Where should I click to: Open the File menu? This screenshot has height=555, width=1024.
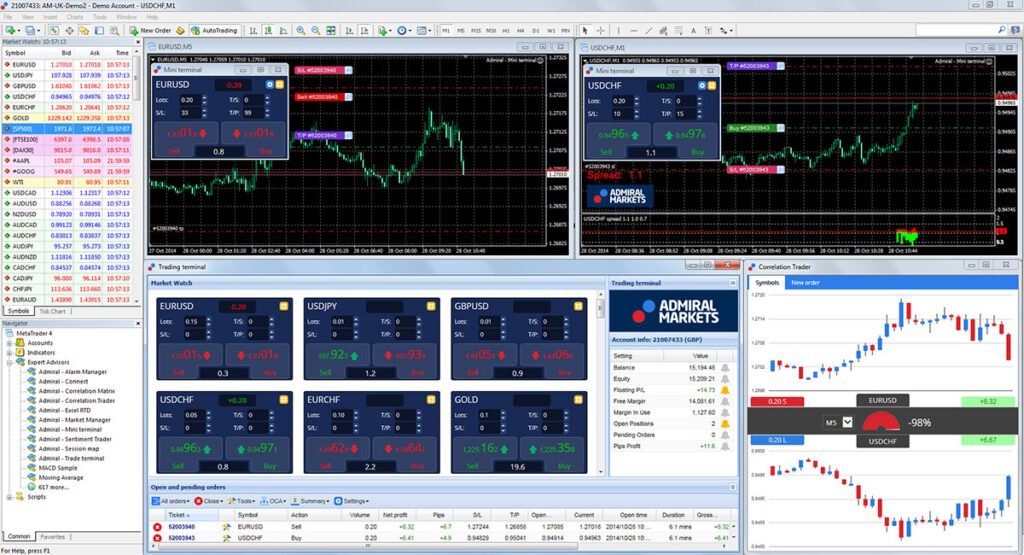point(8,16)
